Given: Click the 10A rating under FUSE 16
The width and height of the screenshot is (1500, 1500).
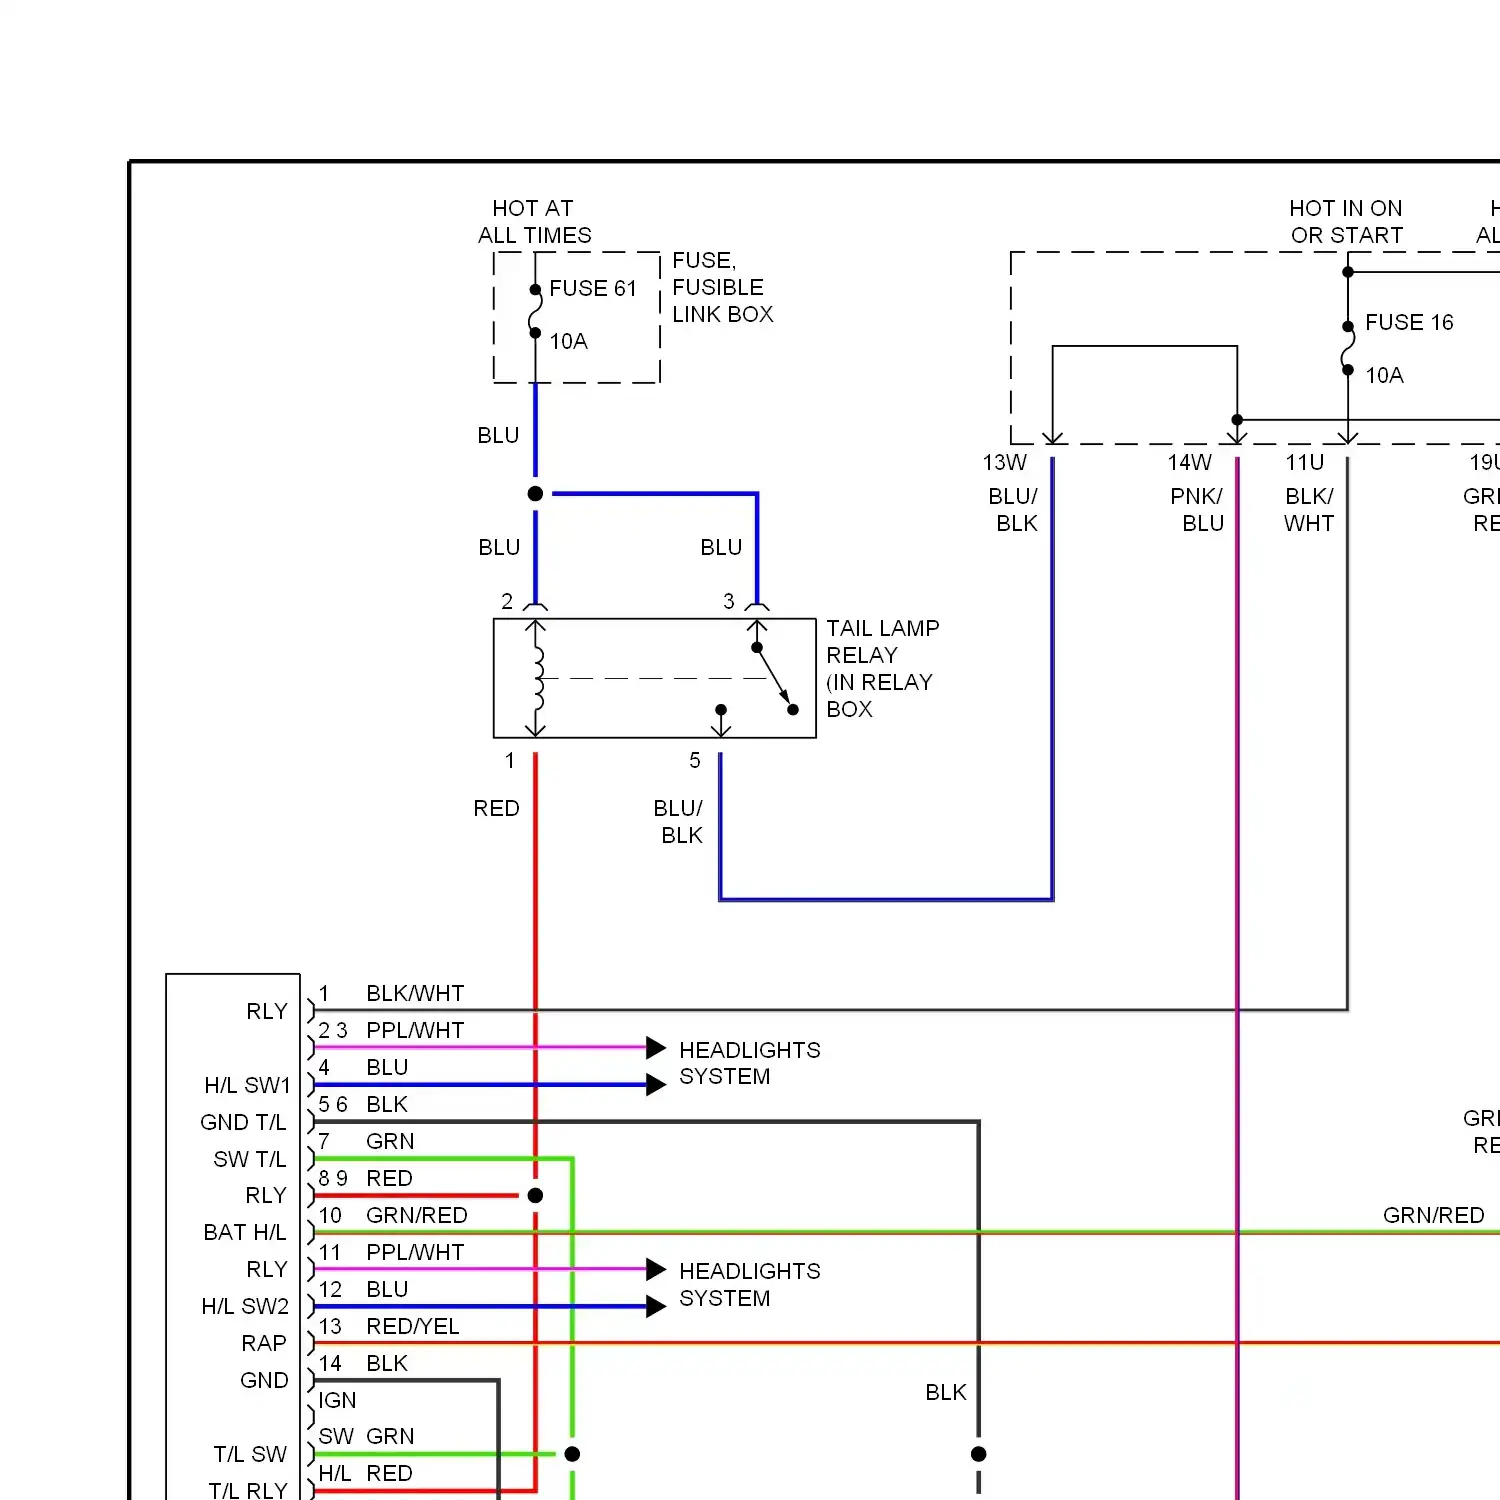Looking at the screenshot, I should [1384, 375].
